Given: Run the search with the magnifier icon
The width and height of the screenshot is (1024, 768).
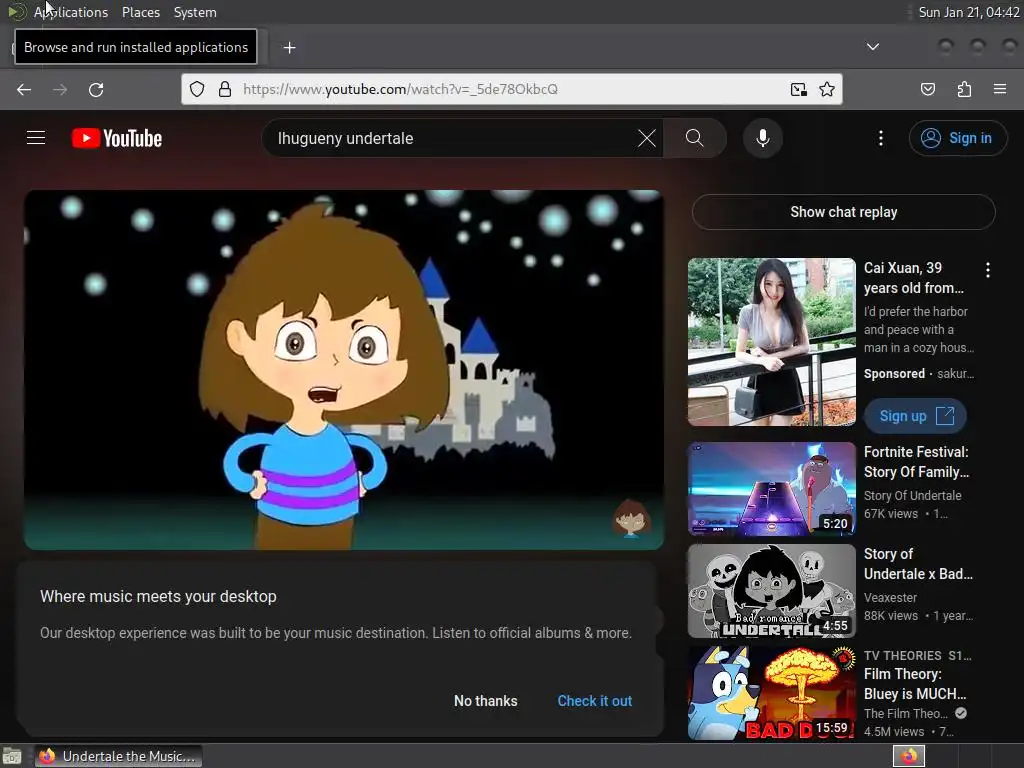Looking at the screenshot, I should tap(695, 138).
